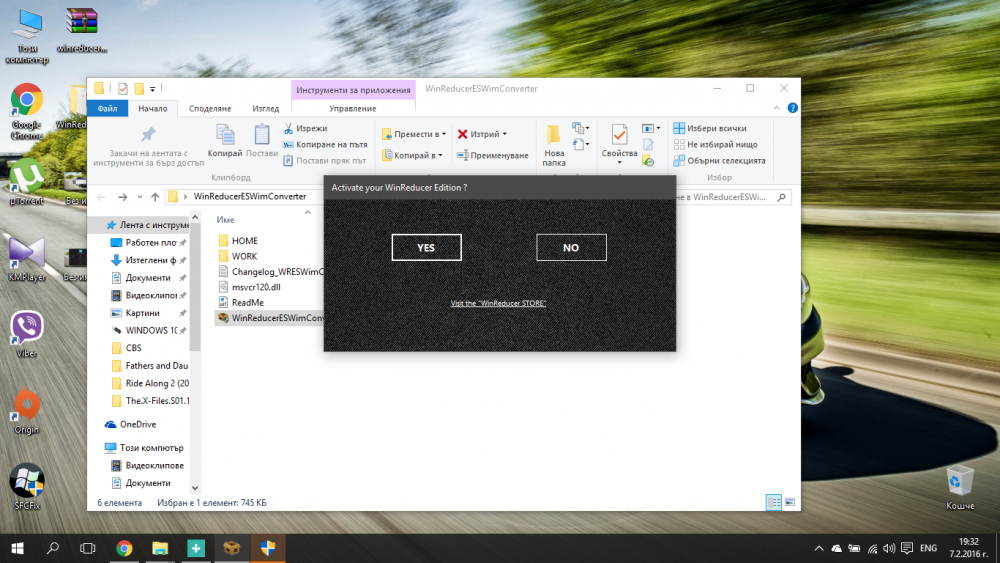Viewport: 1000px width, 563px height.
Task: Select the Changelog_WRESWimC file
Action: click(271, 272)
